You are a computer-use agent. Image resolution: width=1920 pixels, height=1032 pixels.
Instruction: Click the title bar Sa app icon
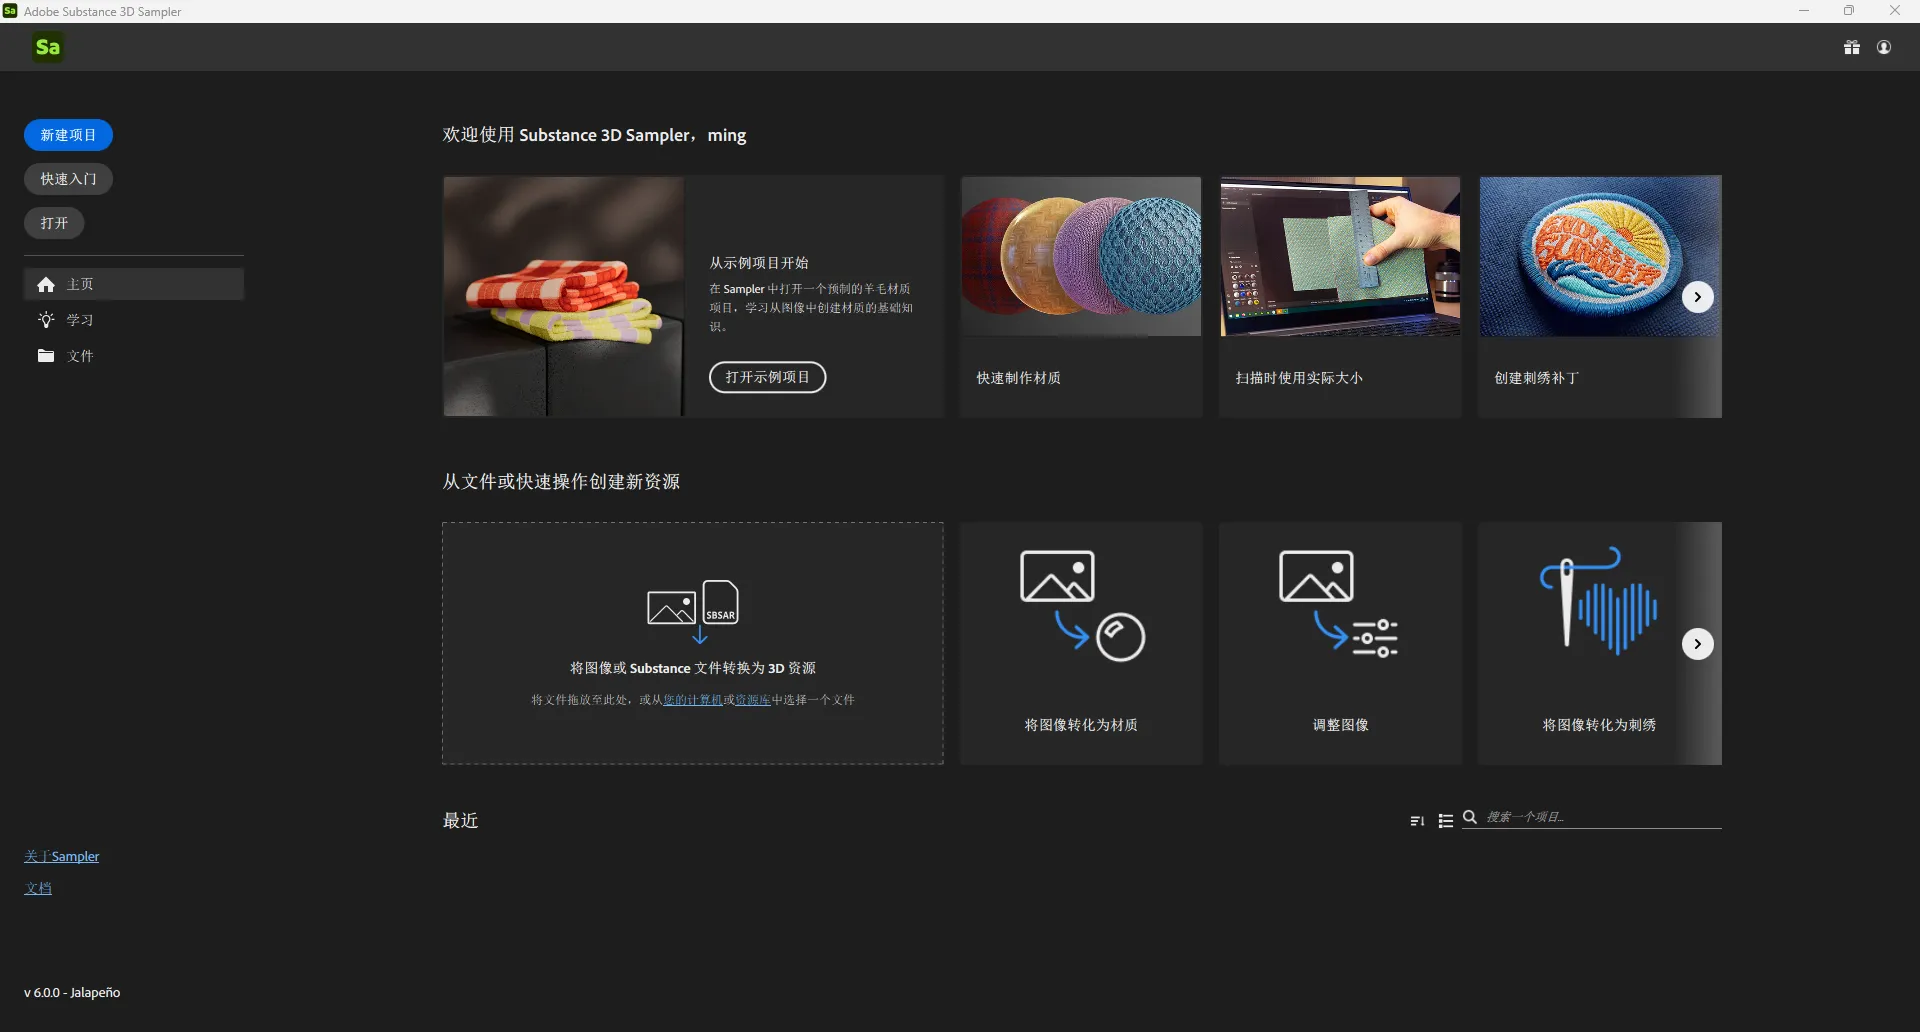[x=10, y=11]
